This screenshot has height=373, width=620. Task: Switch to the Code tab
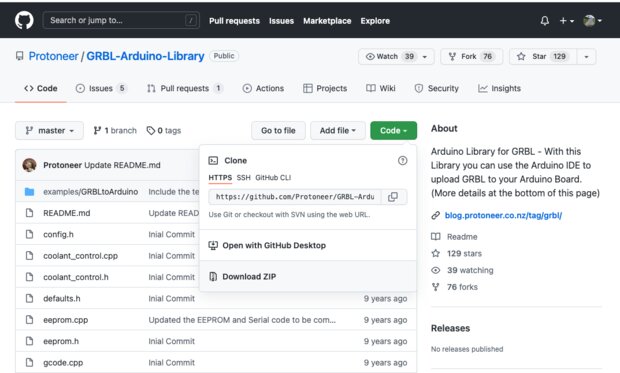41,88
